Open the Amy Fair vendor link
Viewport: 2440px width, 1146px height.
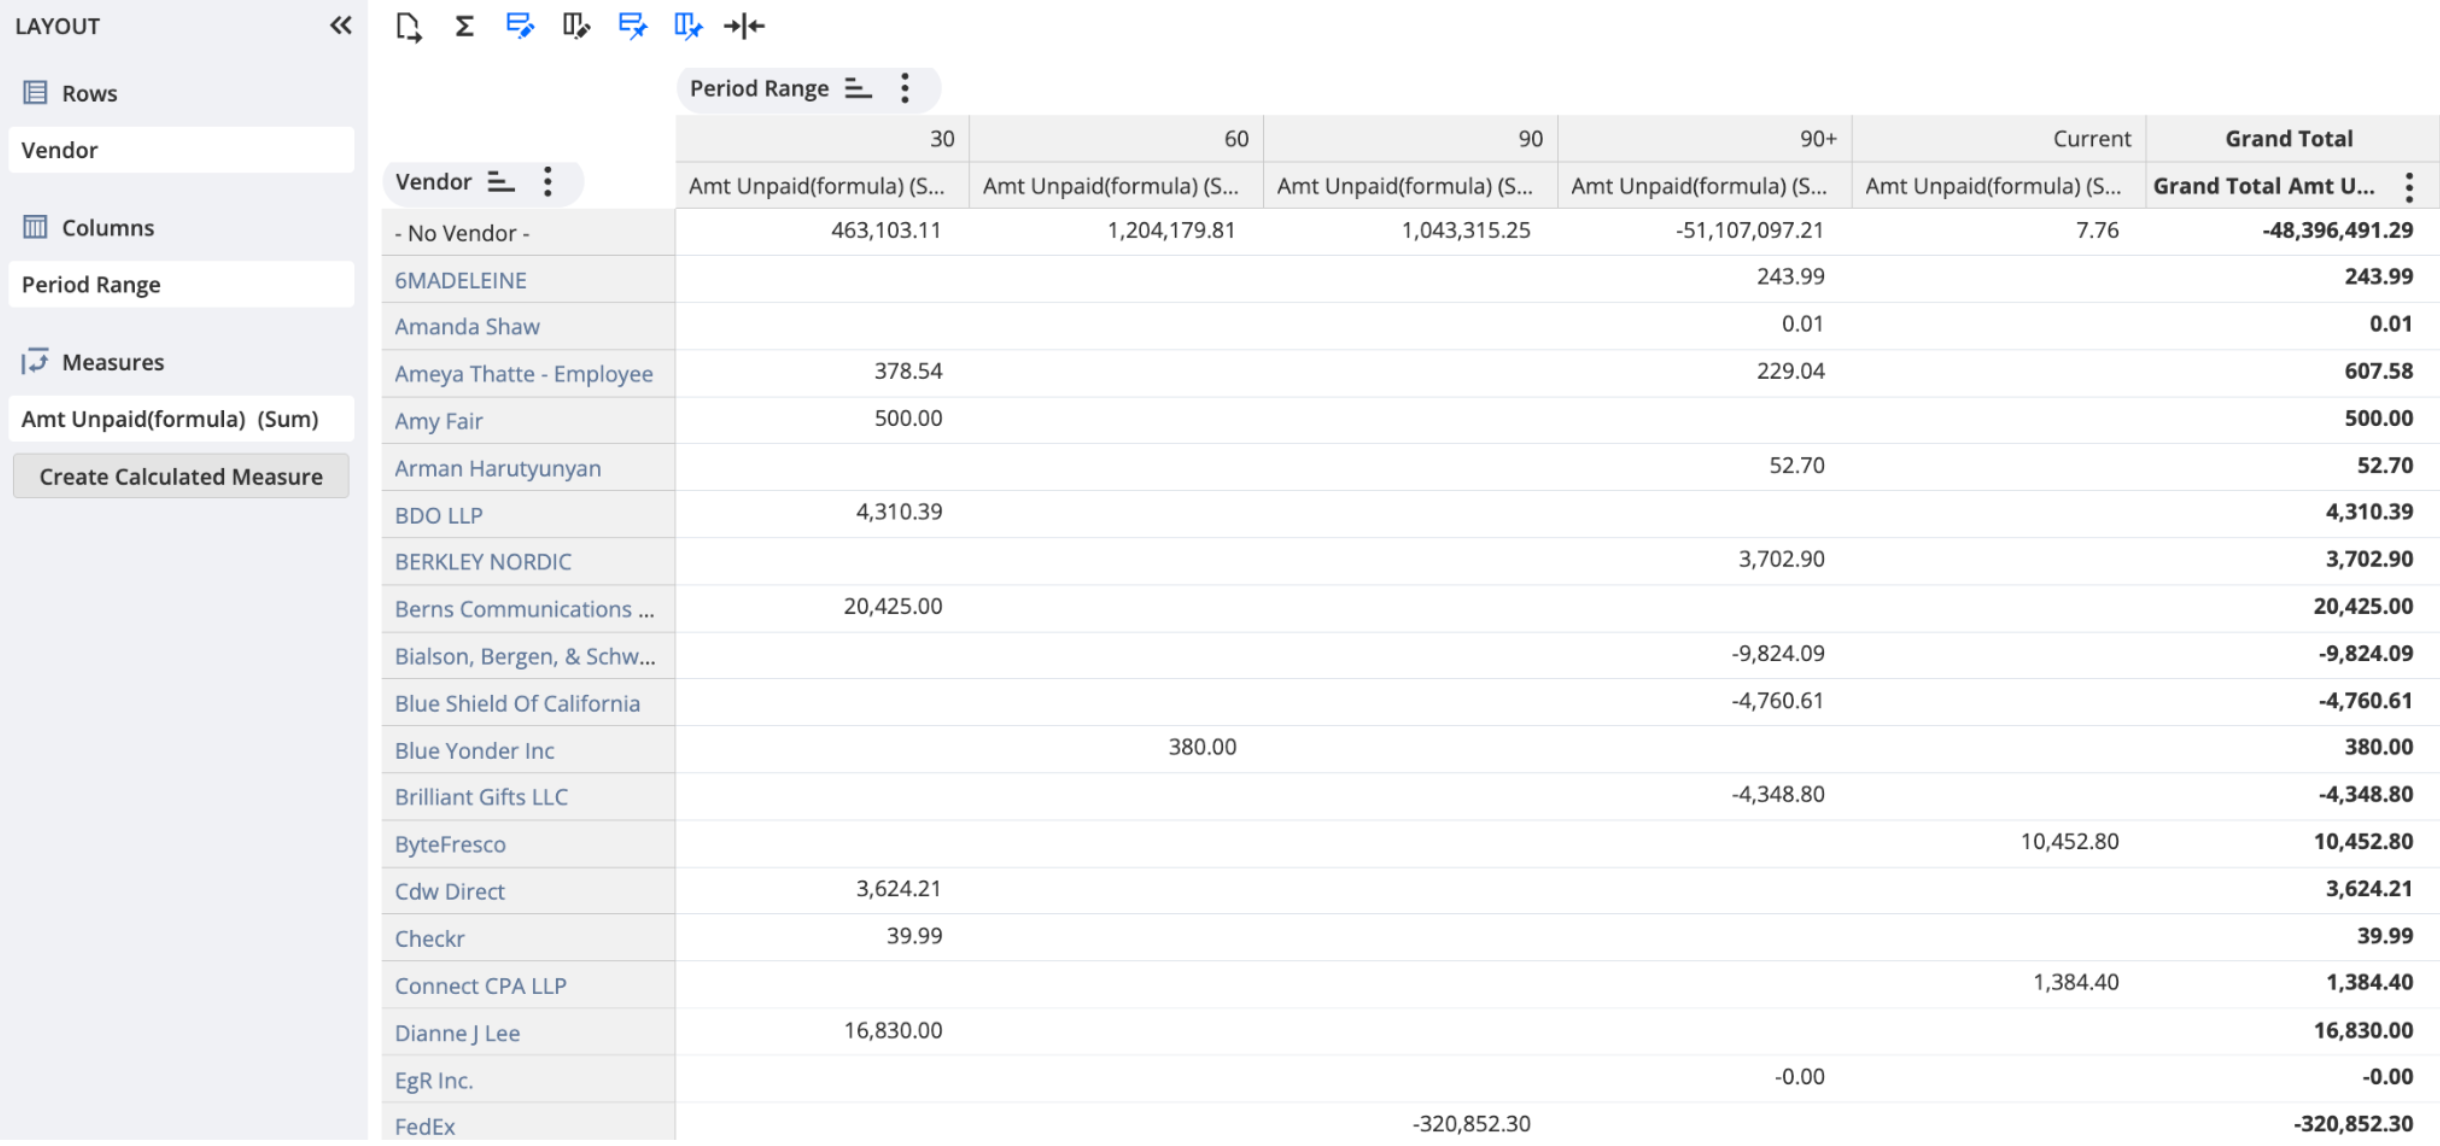coord(438,421)
